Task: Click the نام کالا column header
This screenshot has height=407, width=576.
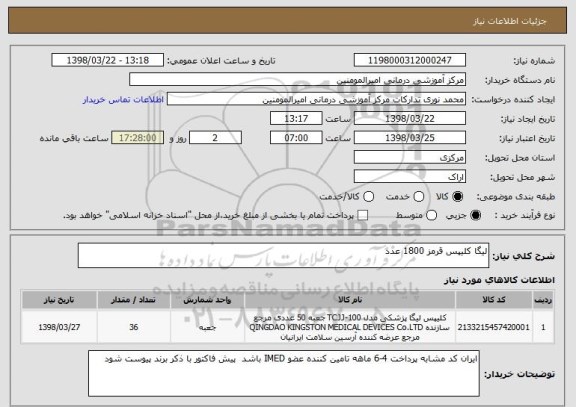Action: coord(350,300)
